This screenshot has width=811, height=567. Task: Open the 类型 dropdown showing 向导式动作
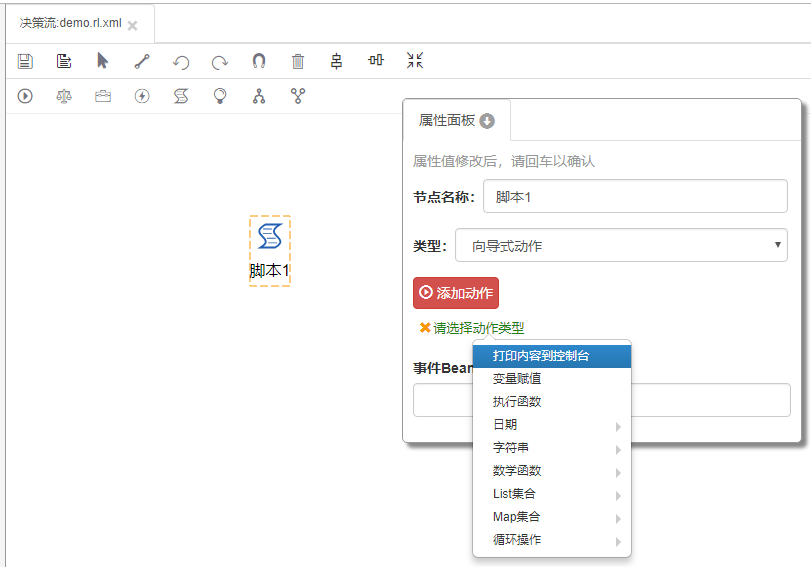[621, 245]
